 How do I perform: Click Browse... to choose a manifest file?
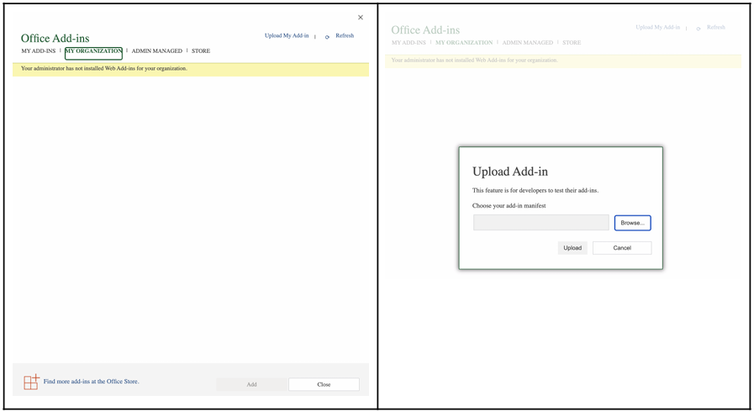pyautogui.click(x=632, y=223)
